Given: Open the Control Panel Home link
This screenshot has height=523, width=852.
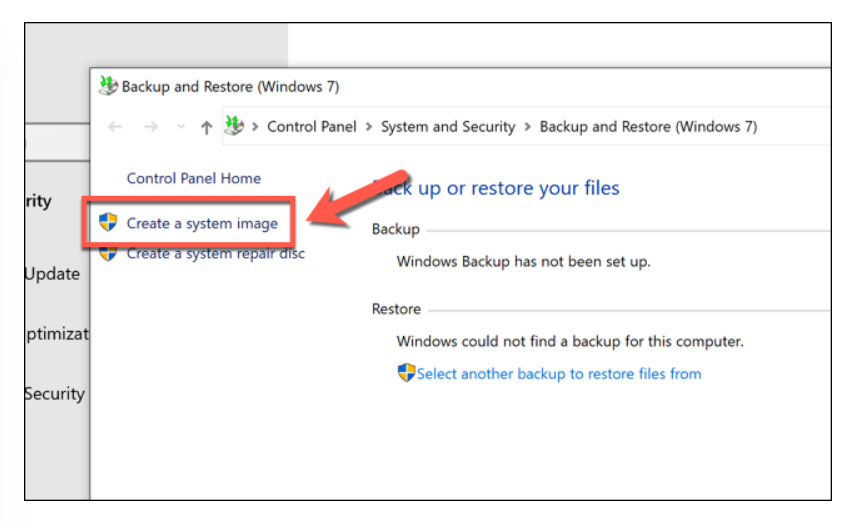Looking at the screenshot, I should tap(193, 178).
